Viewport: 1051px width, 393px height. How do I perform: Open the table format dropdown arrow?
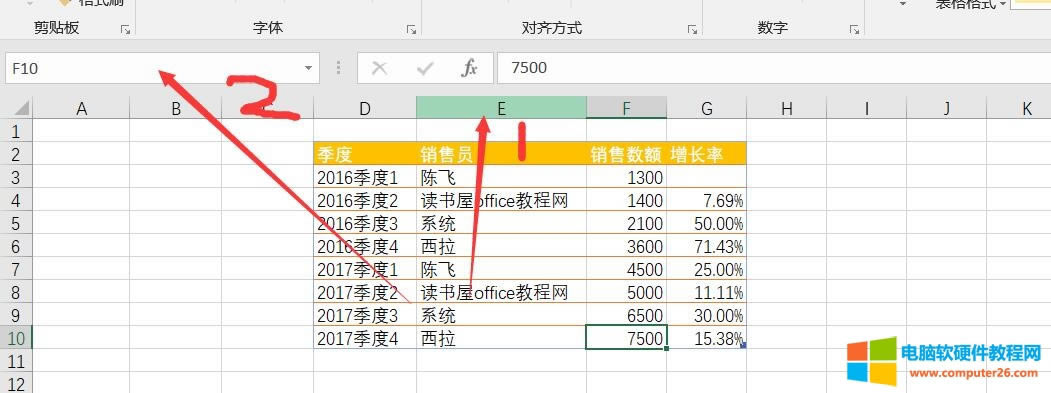1002,5
